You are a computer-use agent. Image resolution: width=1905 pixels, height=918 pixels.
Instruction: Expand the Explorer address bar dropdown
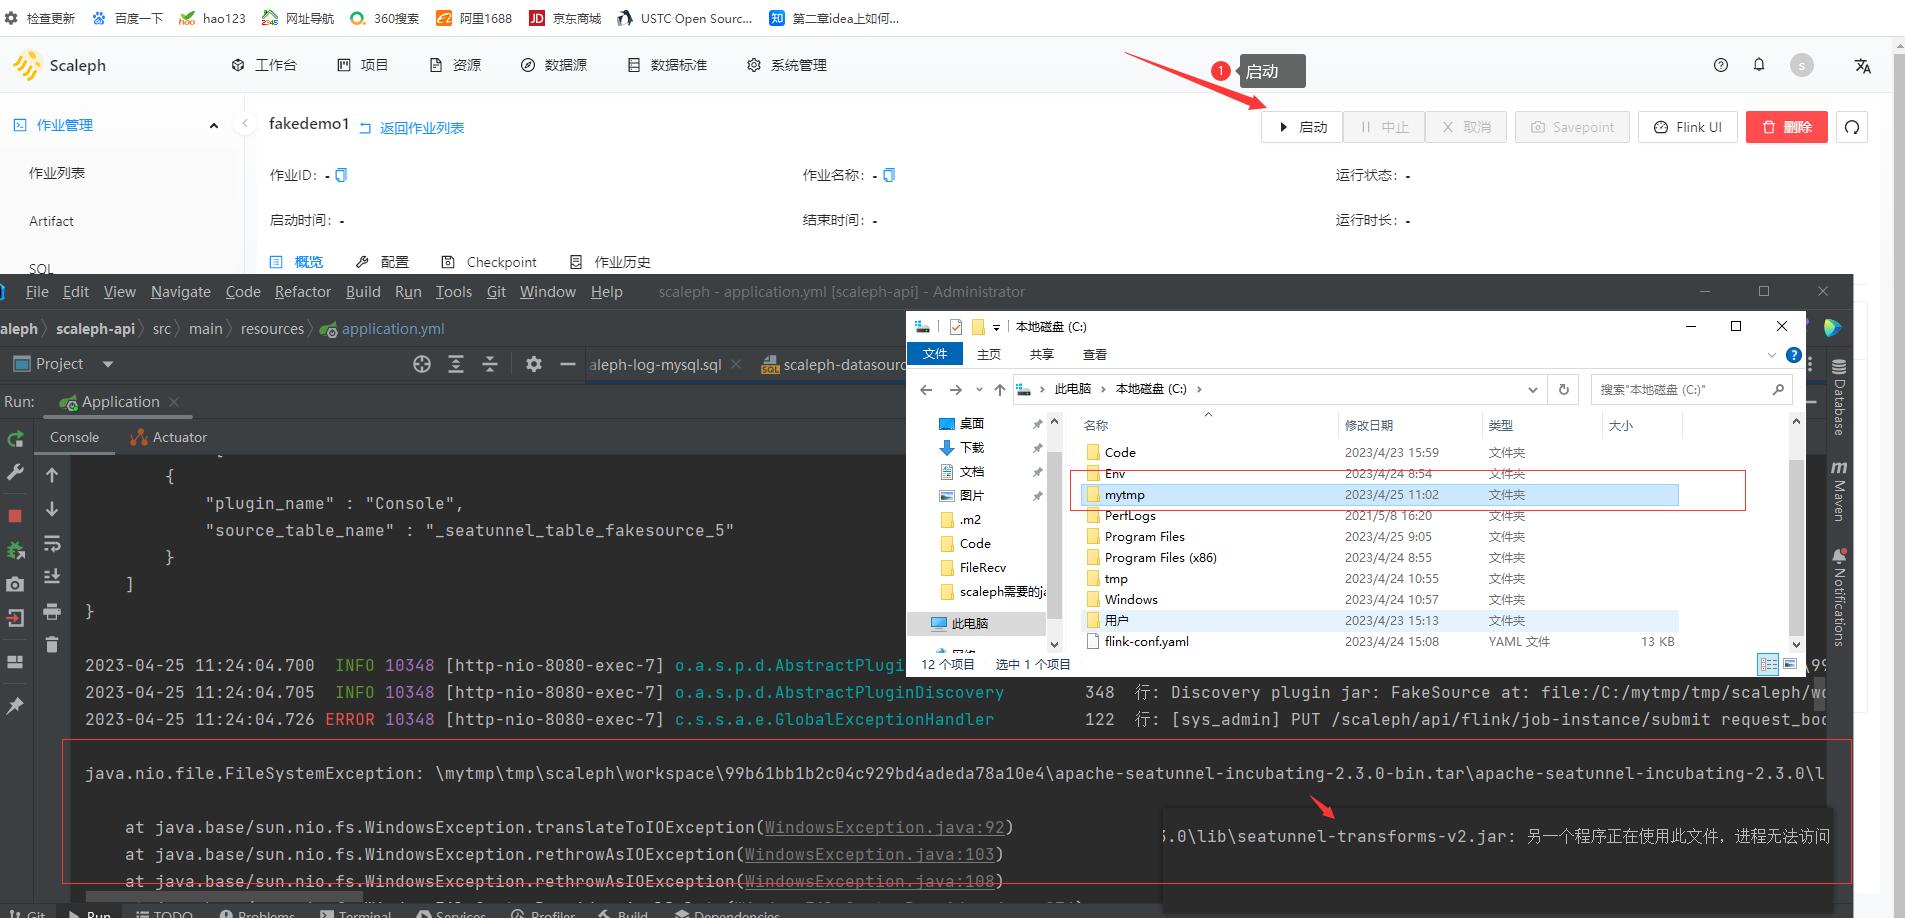pos(1533,389)
